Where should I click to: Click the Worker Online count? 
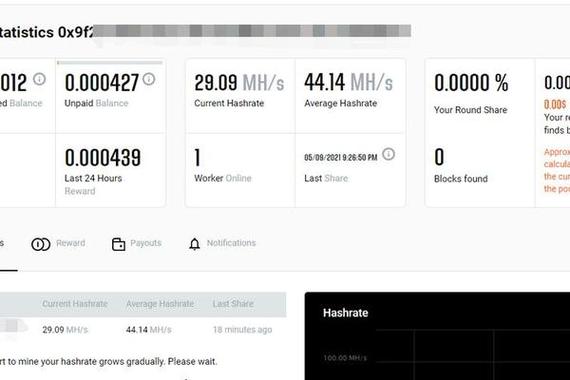pyautogui.click(x=197, y=157)
